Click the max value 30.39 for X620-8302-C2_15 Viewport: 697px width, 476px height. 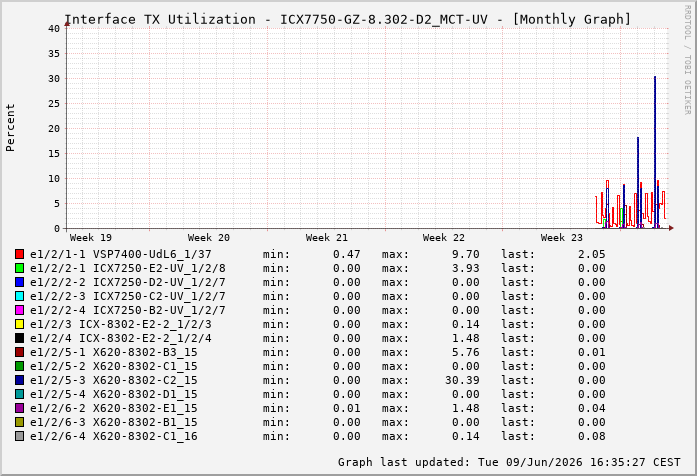tap(462, 380)
